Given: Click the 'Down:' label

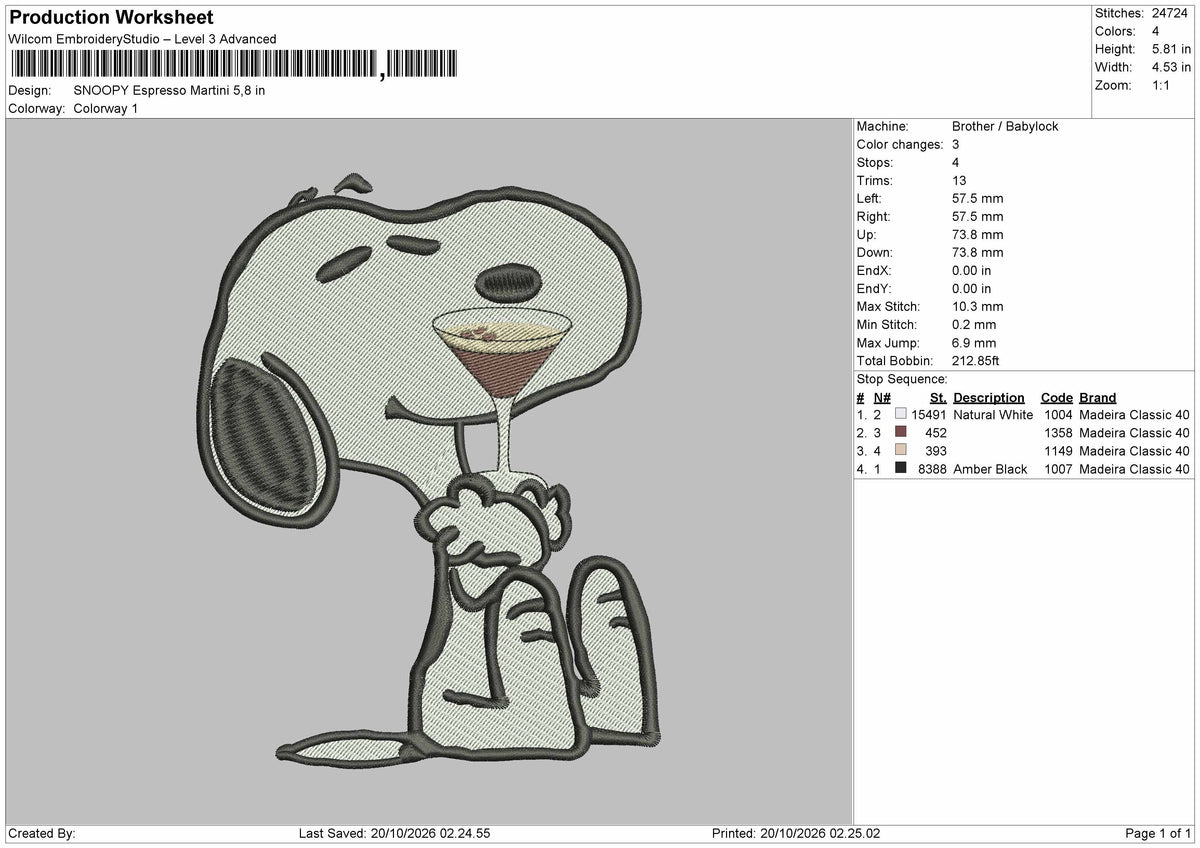Looking at the screenshot, I should coord(875,252).
